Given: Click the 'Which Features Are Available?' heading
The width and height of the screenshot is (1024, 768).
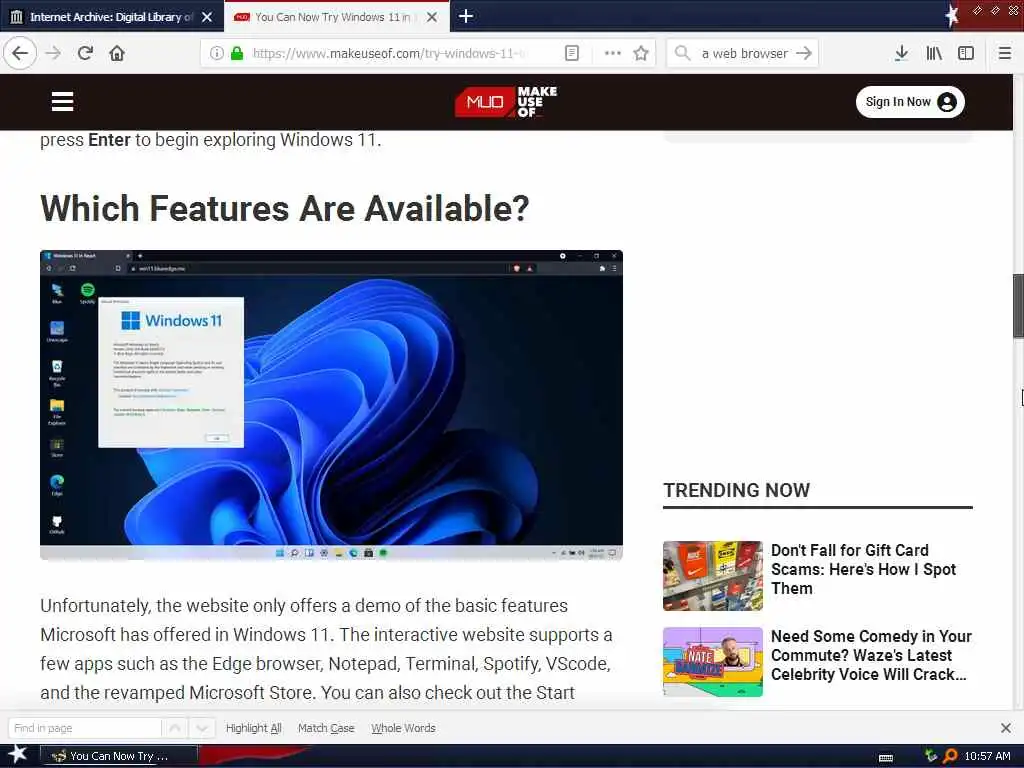Looking at the screenshot, I should click(285, 208).
